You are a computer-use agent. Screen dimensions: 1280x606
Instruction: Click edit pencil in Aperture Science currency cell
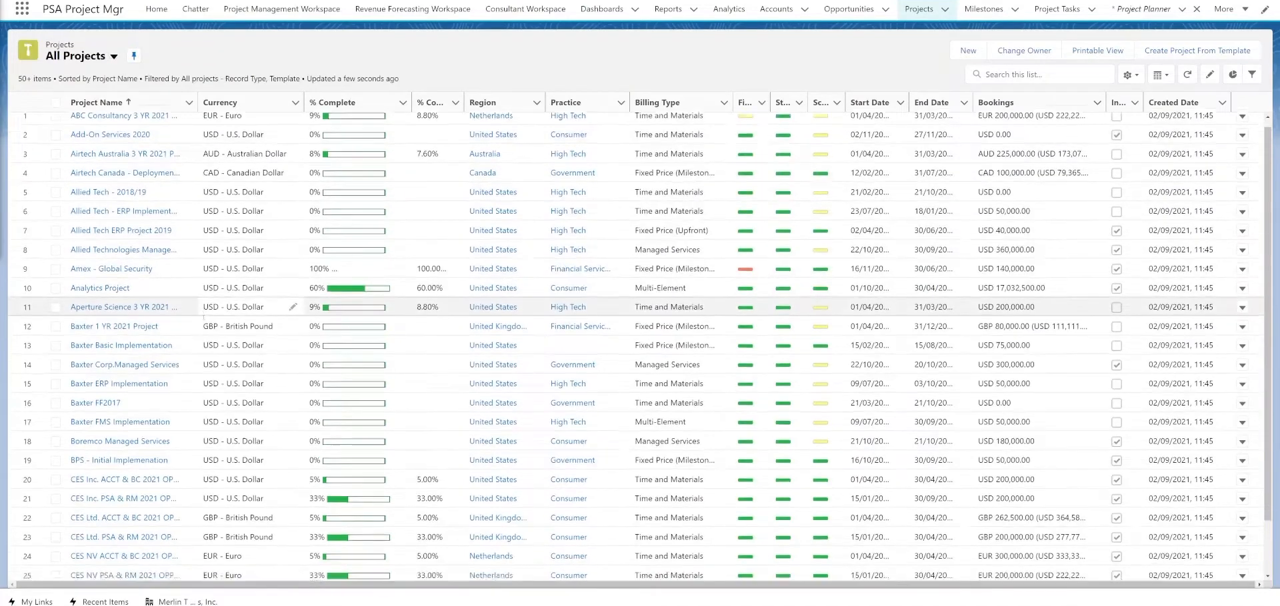[x=293, y=307]
